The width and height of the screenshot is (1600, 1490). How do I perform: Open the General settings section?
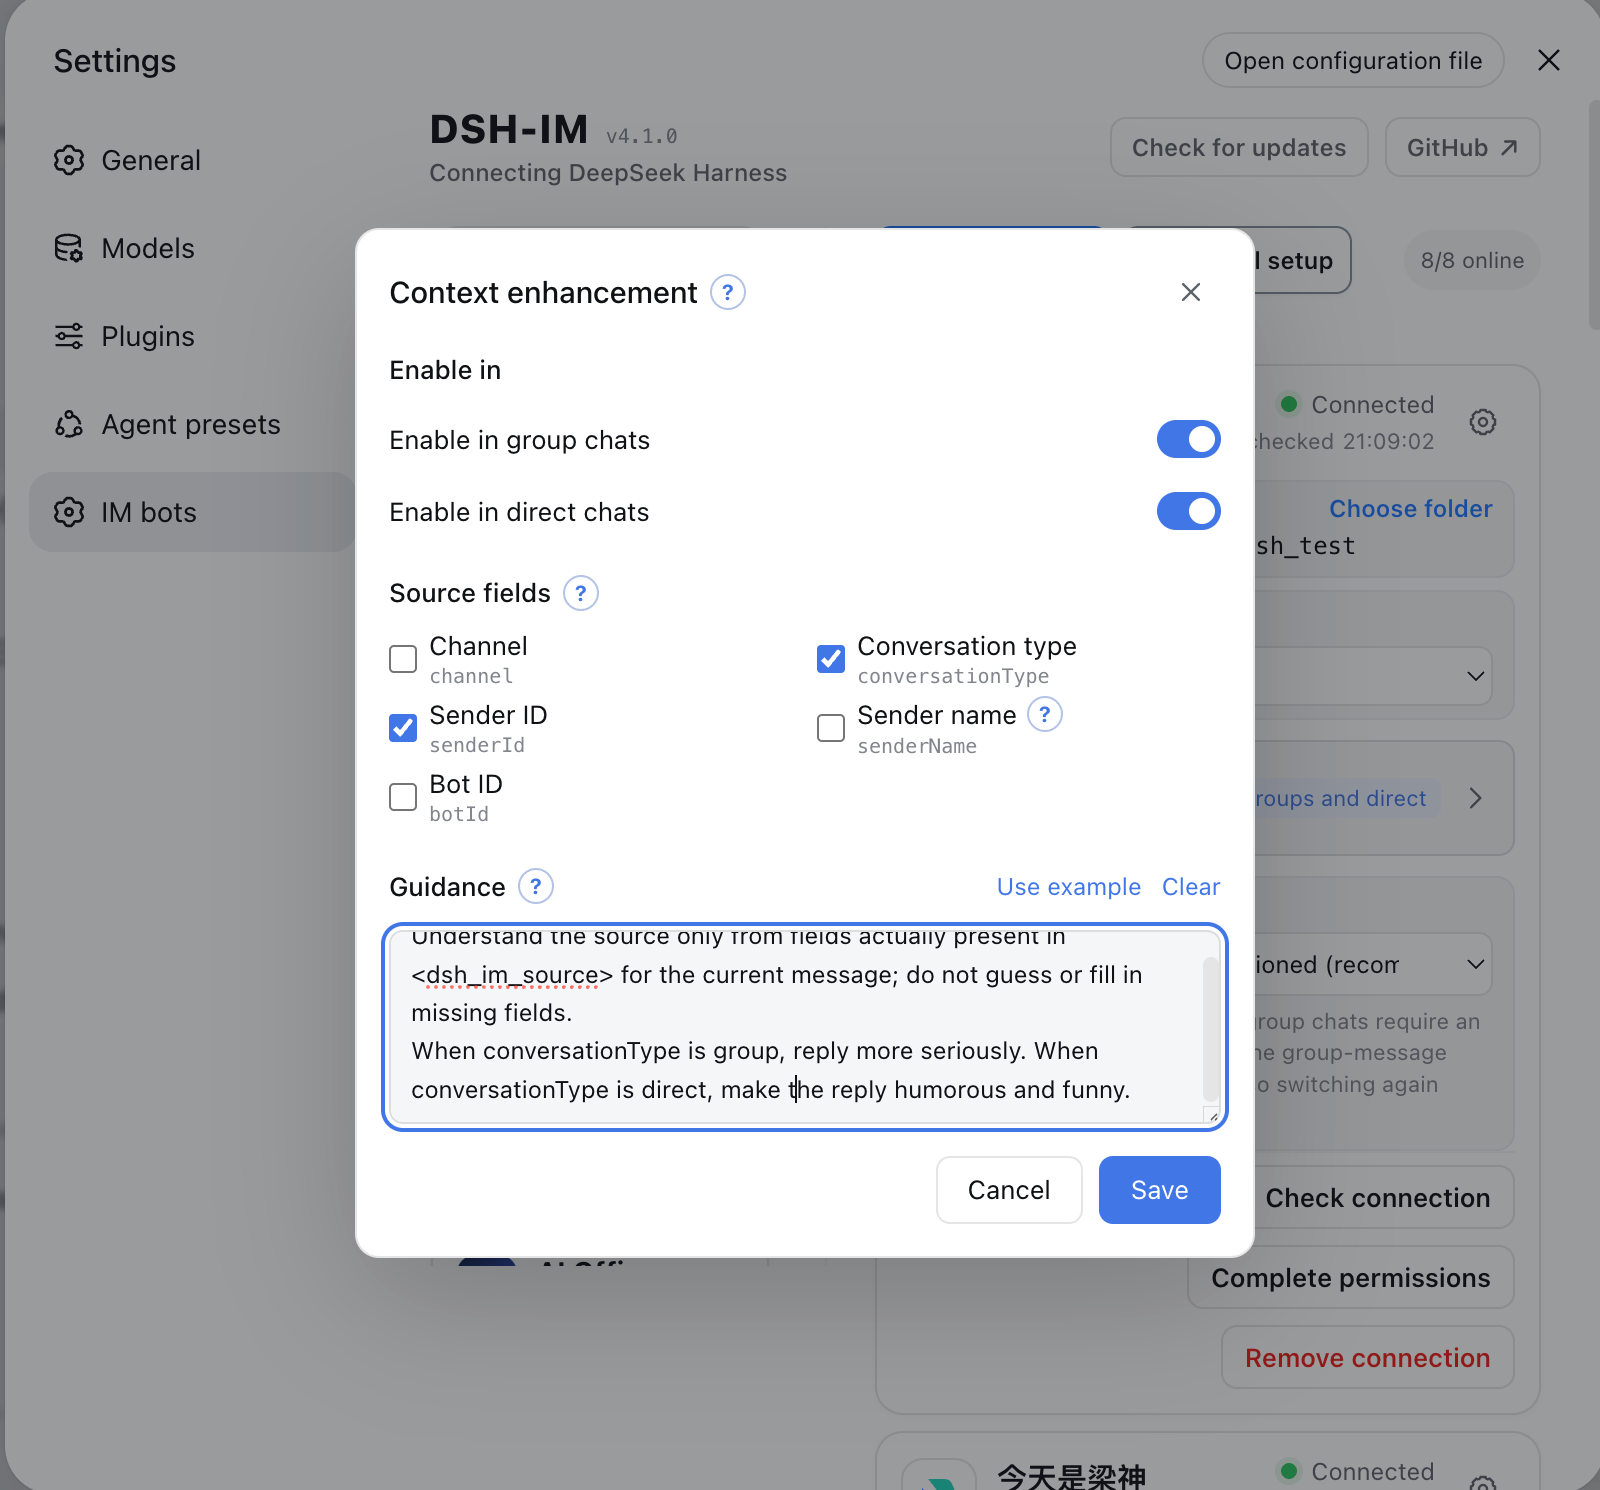click(x=190, y=160)
